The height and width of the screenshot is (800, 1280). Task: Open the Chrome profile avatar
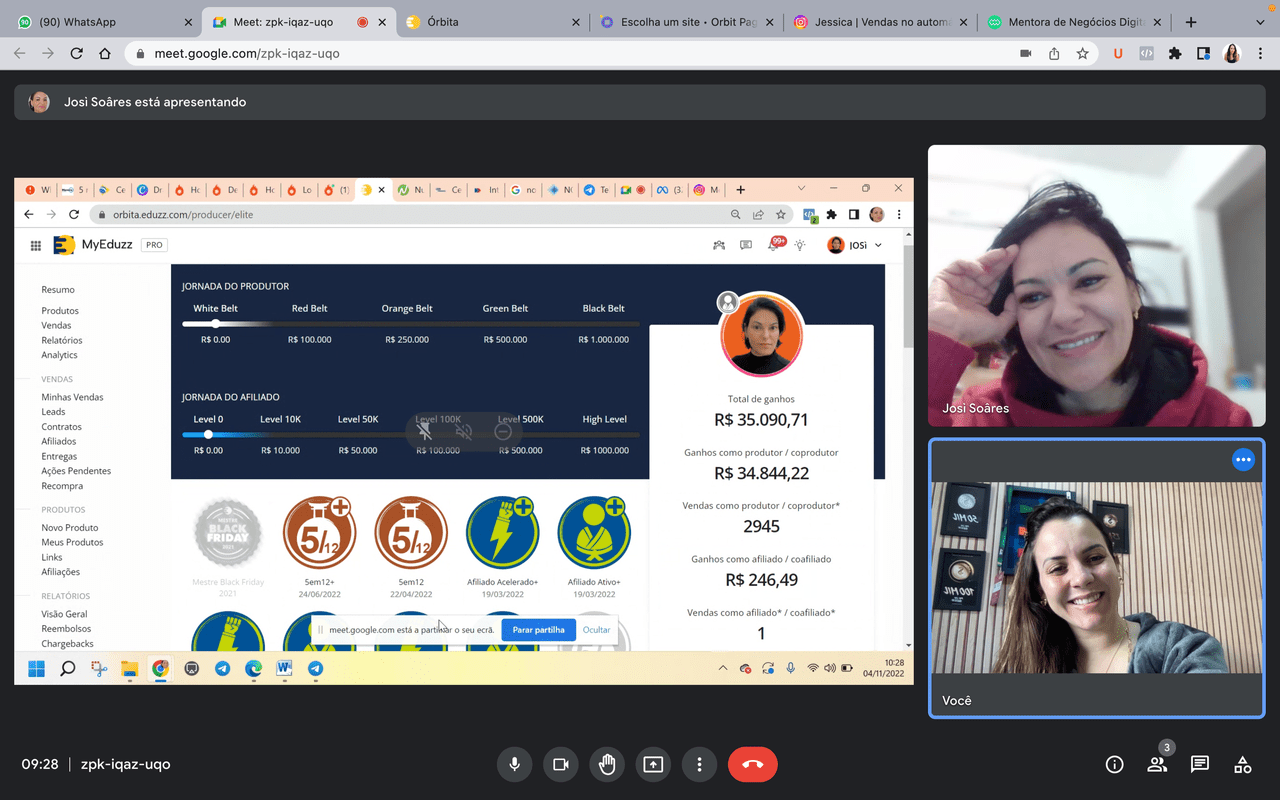coord(1232,54)
